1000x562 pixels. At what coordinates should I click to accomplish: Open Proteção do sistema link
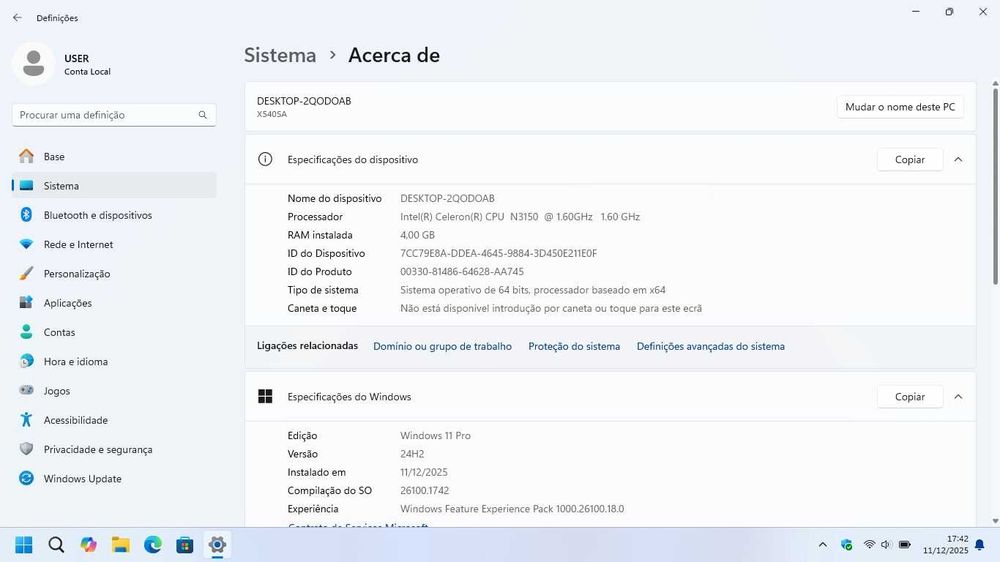click(x=574, y=346)
